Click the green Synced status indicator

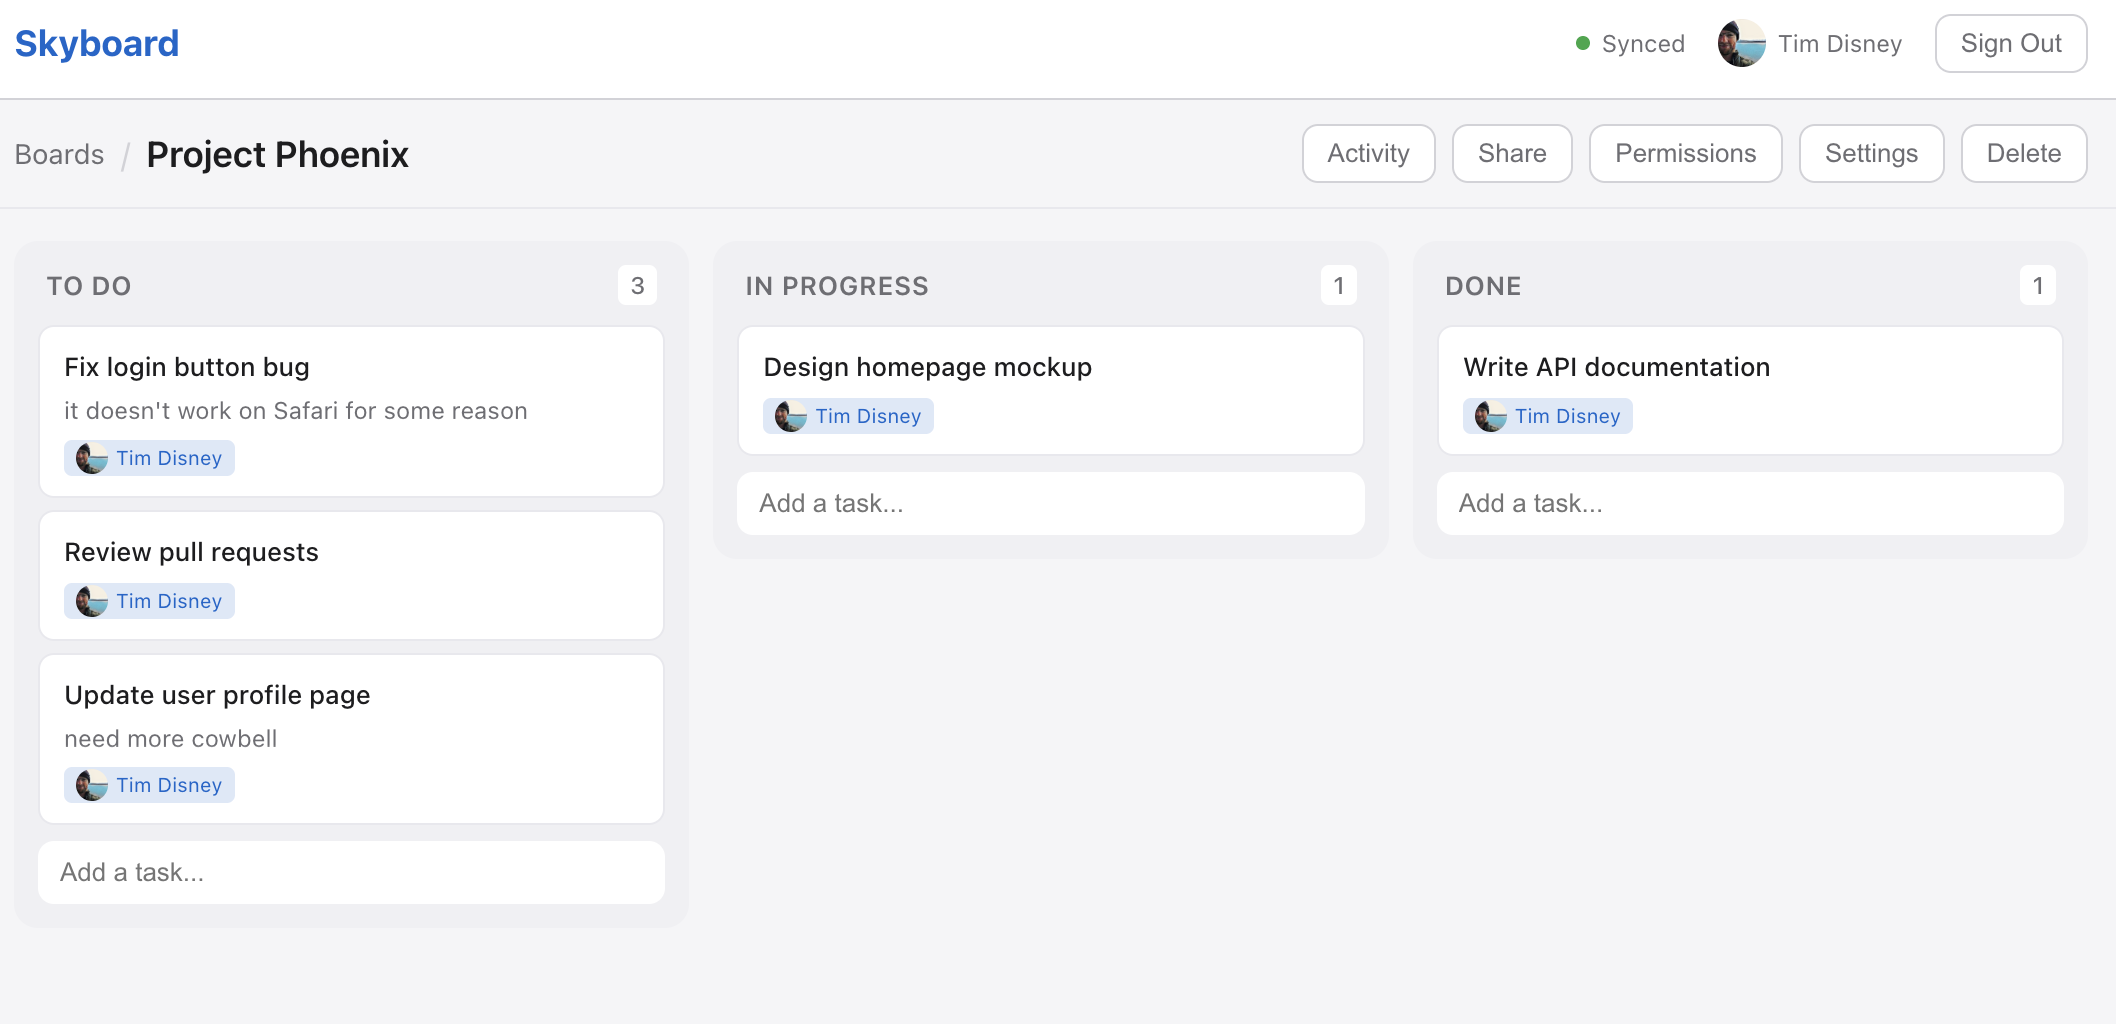coord(1583,44)
